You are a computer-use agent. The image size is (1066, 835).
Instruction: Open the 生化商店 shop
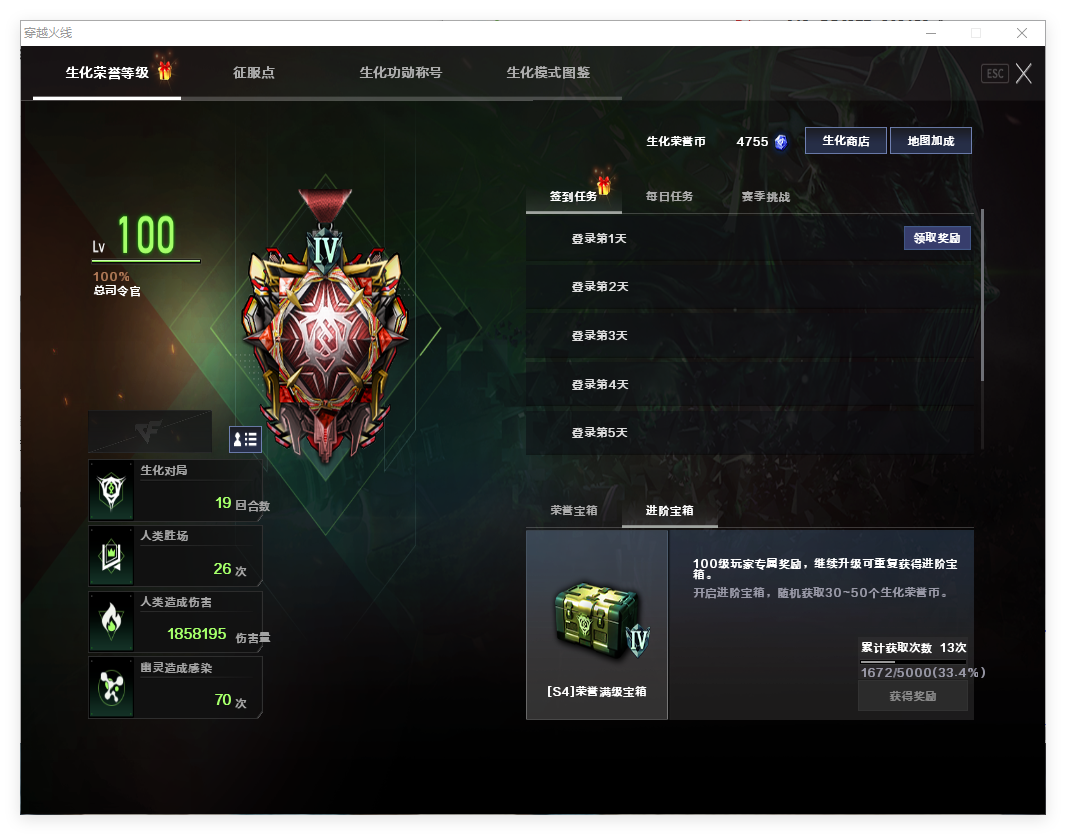845,140
